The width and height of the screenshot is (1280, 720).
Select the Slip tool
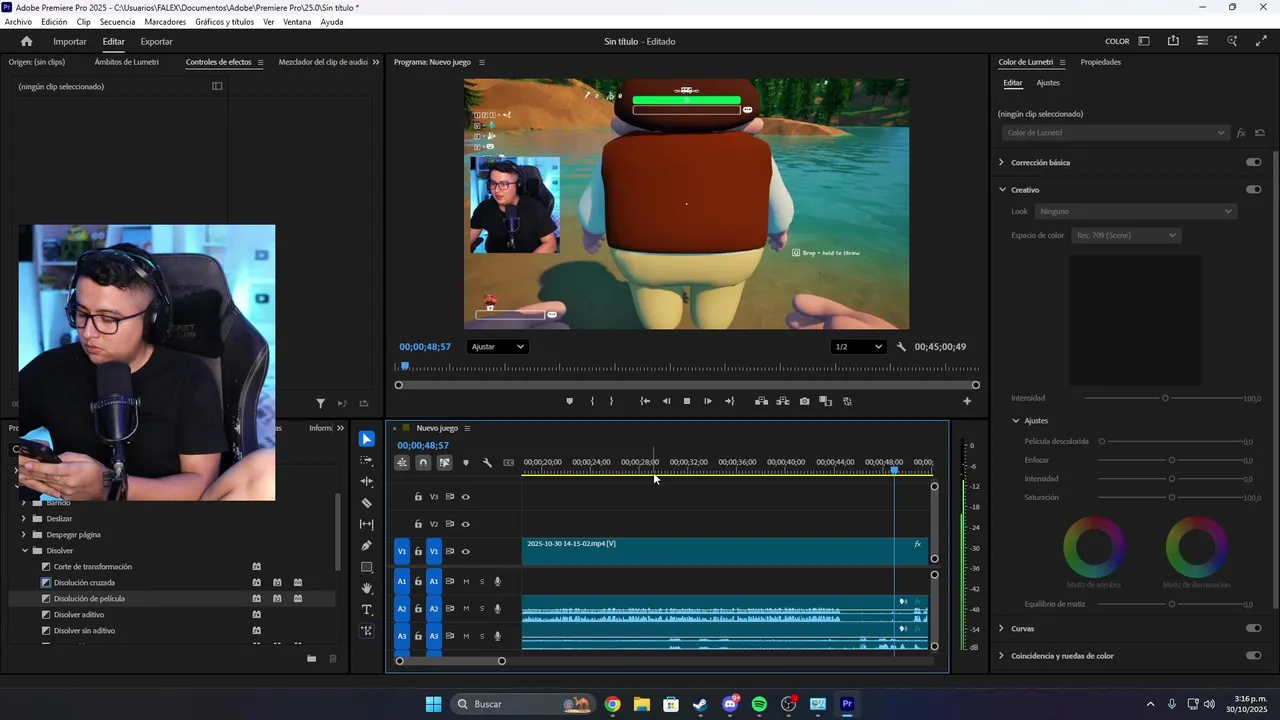pos(367,524)
